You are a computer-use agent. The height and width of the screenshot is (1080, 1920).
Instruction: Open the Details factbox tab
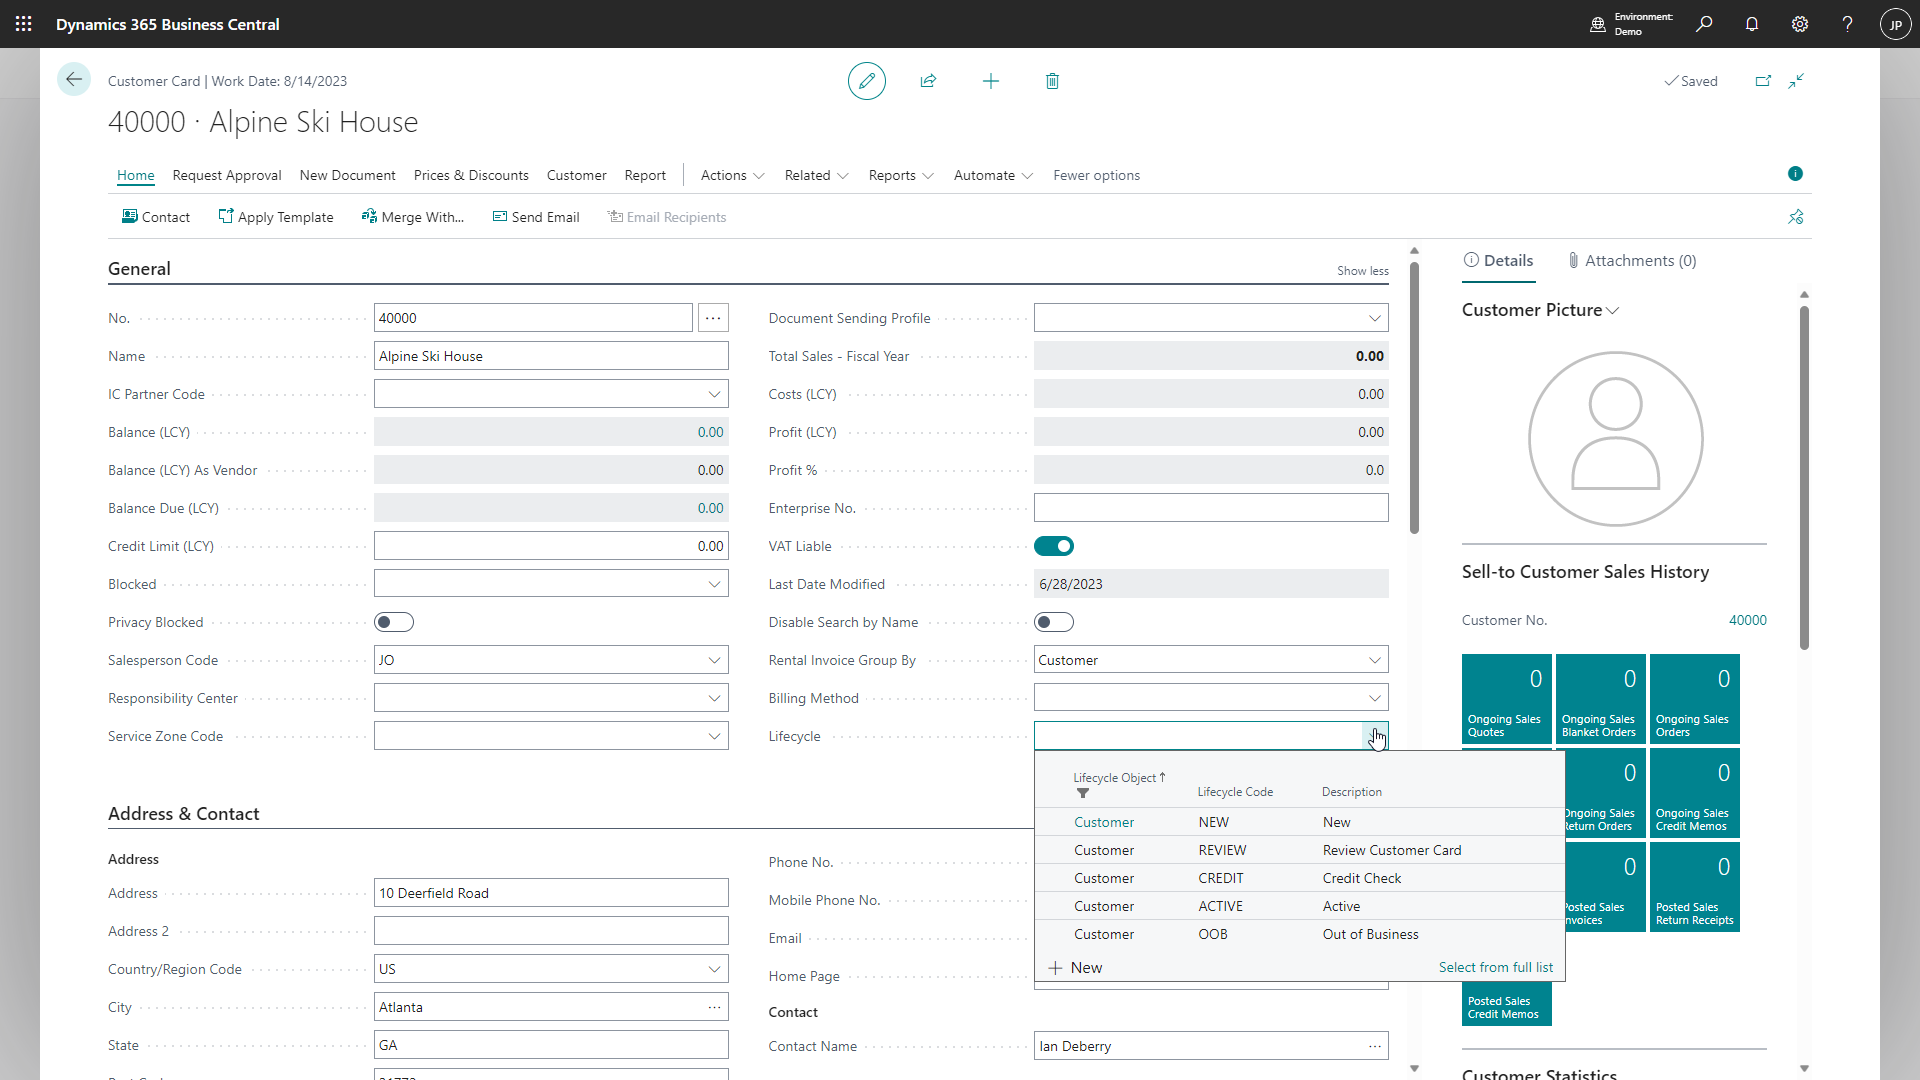(x=1498, y=261)
